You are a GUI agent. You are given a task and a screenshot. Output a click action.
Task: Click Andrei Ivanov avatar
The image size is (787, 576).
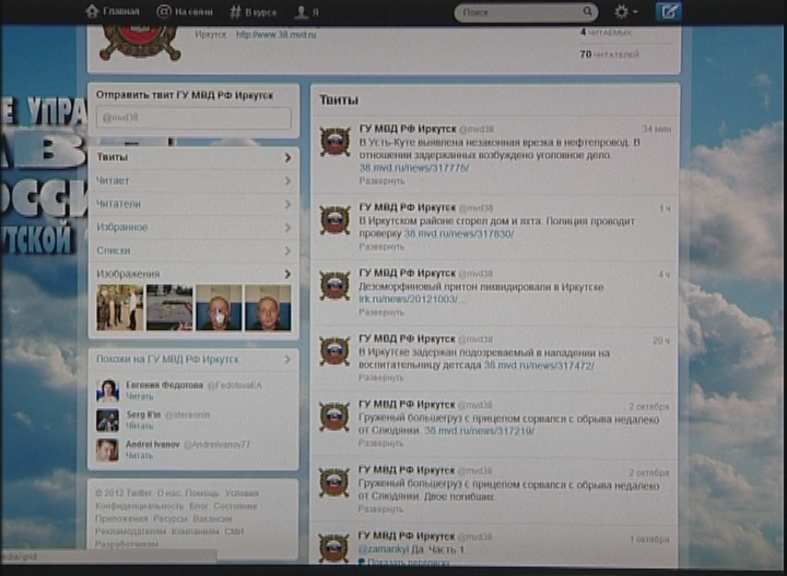[x=107, y=450]
